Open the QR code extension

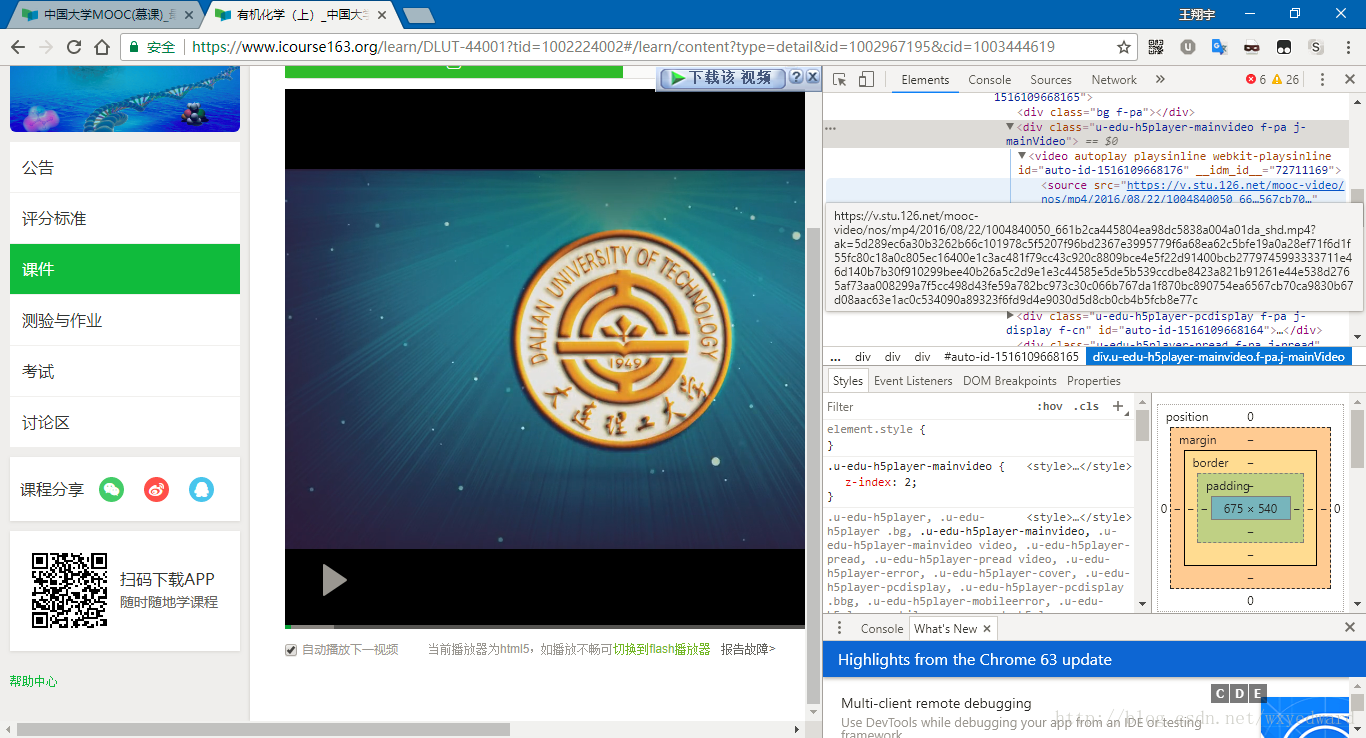pos(1156,47)
